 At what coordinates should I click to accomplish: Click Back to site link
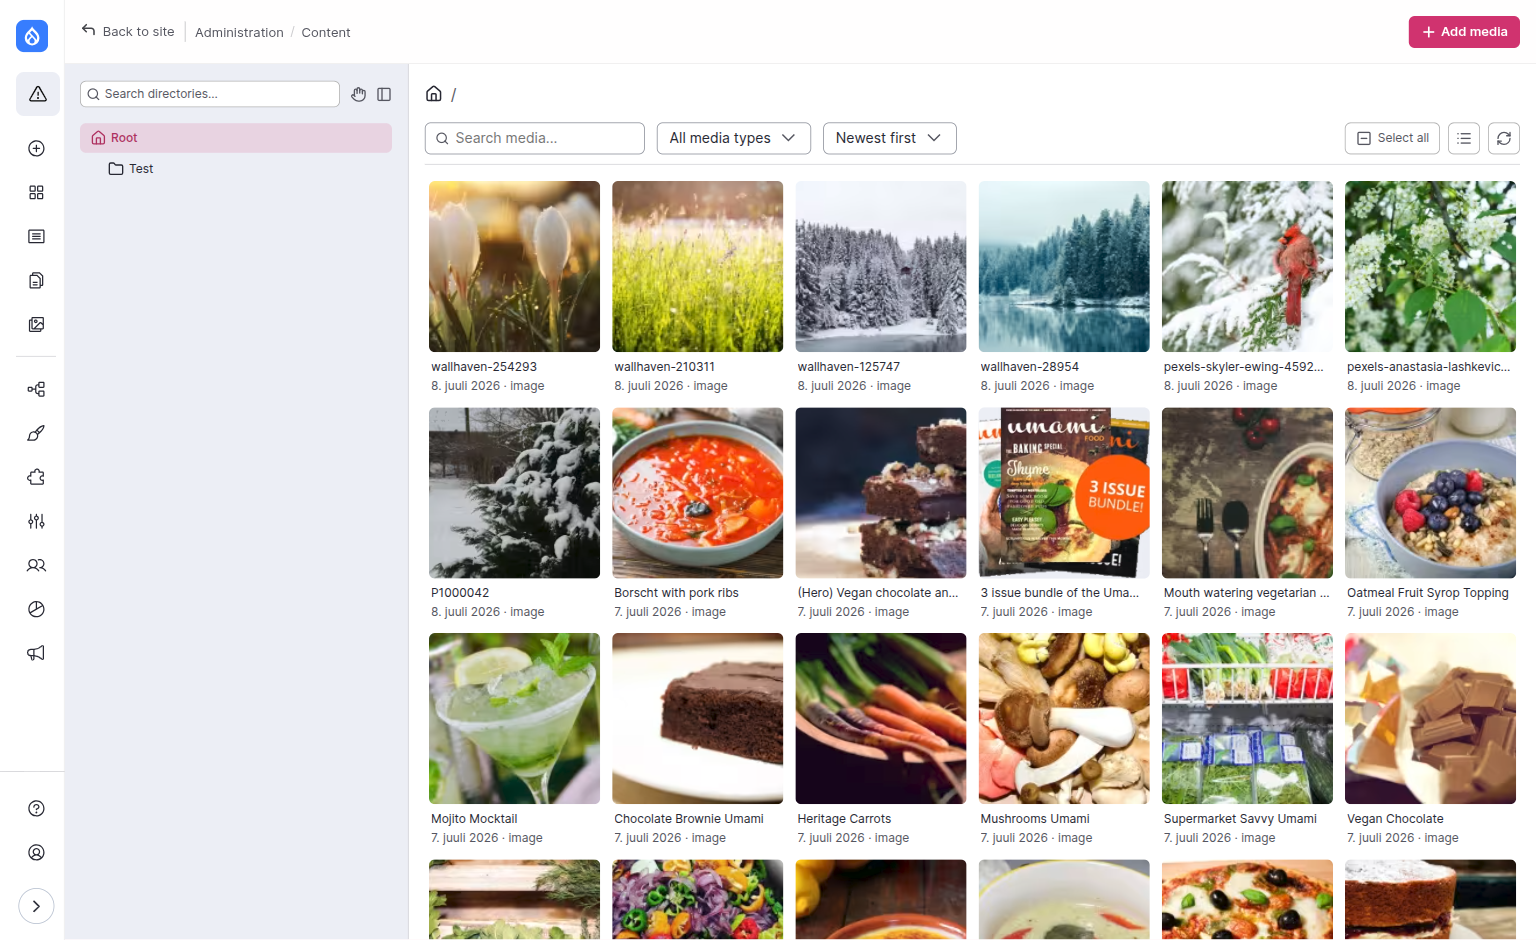[128, 31]
